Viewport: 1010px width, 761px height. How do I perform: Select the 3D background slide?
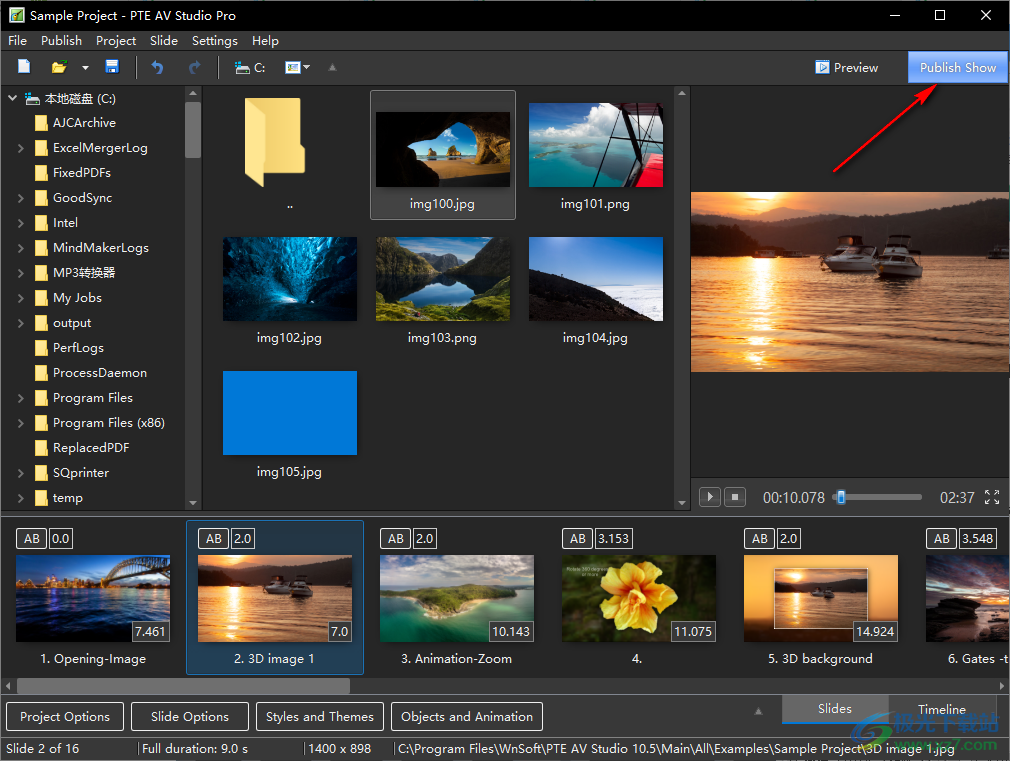tap(821, 599)
